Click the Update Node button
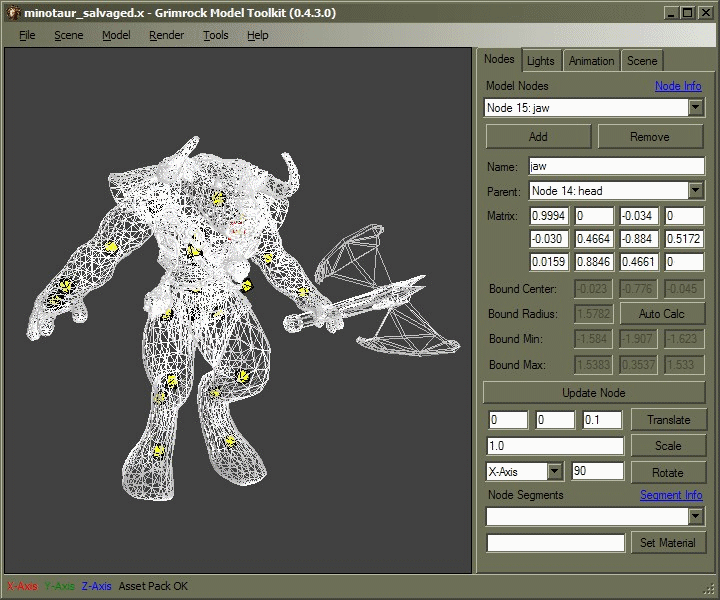 click(x=594, y=393)
